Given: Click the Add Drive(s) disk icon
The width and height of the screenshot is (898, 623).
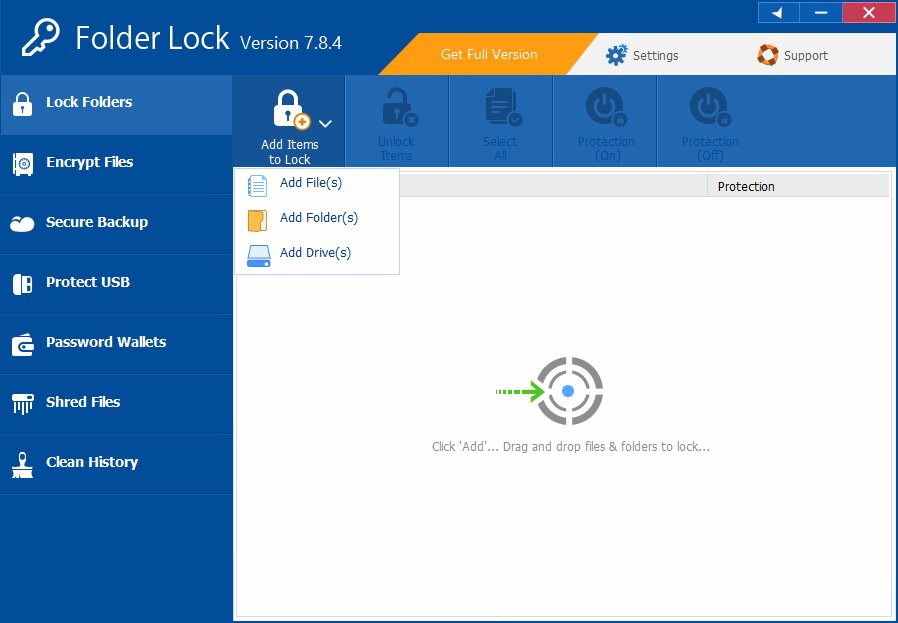Looking at the screenshot, I should [x=258, y=256].
